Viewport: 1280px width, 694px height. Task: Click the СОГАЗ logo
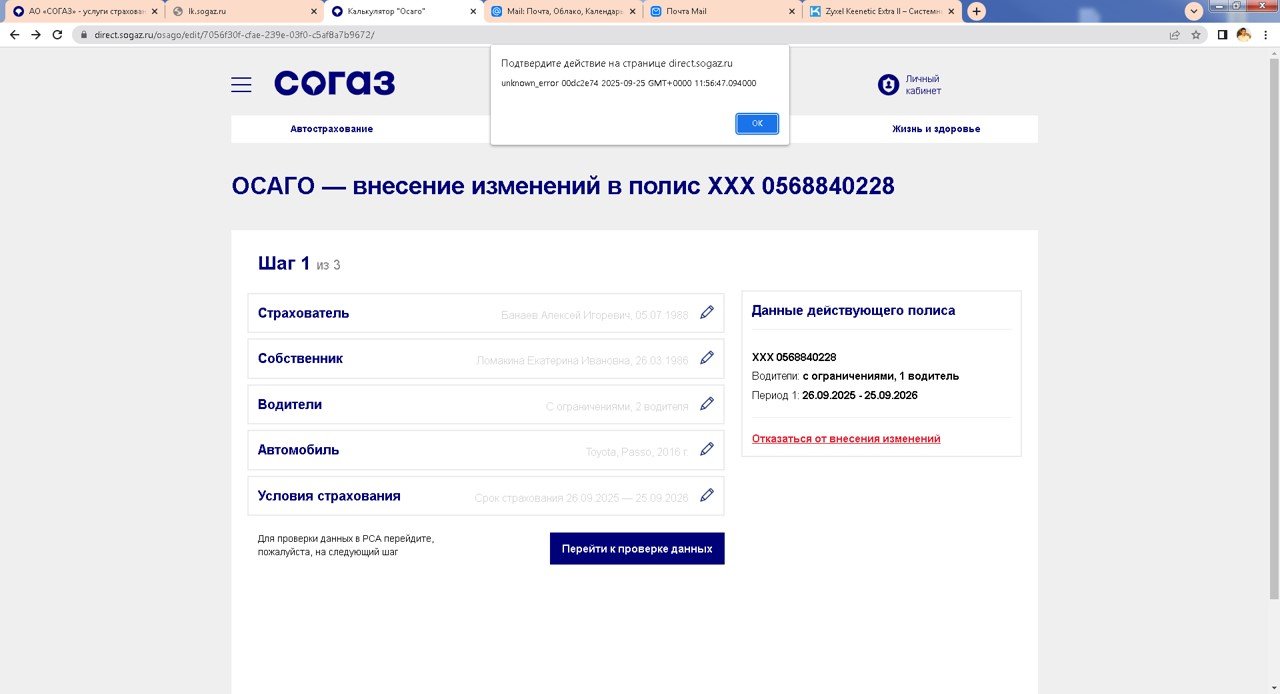(335, 84)
